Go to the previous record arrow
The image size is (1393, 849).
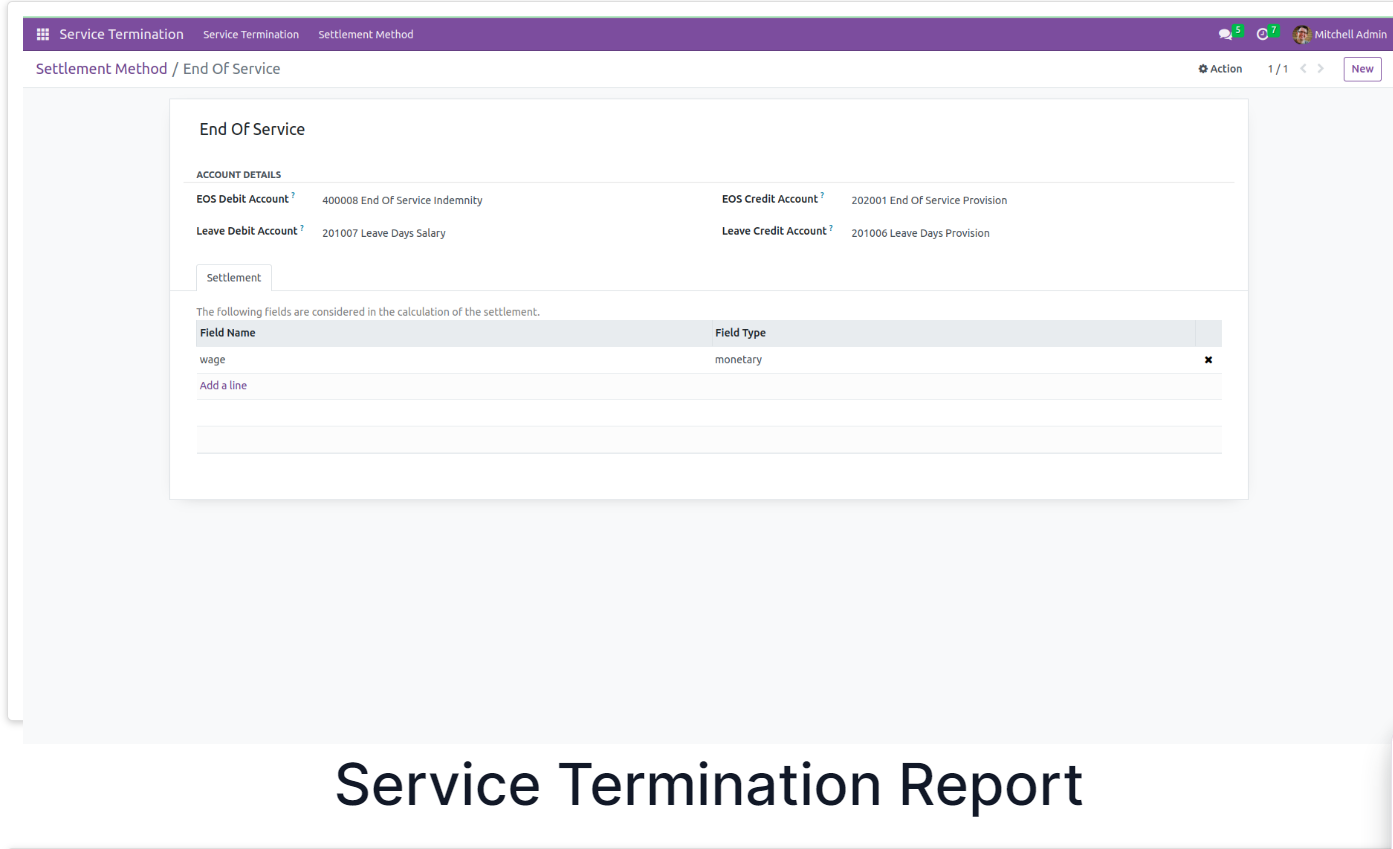pyautogui.click(x=1303, y=69)
